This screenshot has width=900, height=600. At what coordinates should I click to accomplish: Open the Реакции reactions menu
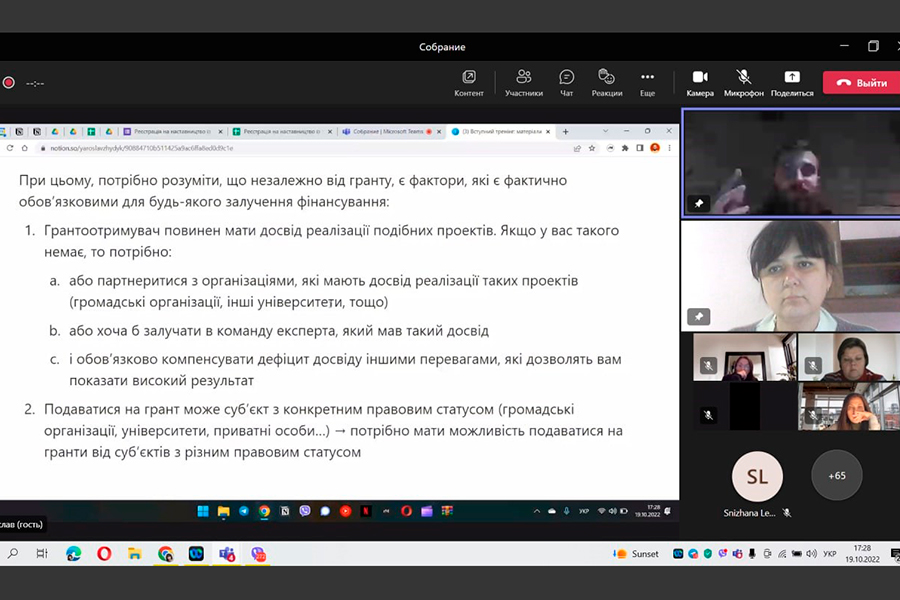point(606,82)
